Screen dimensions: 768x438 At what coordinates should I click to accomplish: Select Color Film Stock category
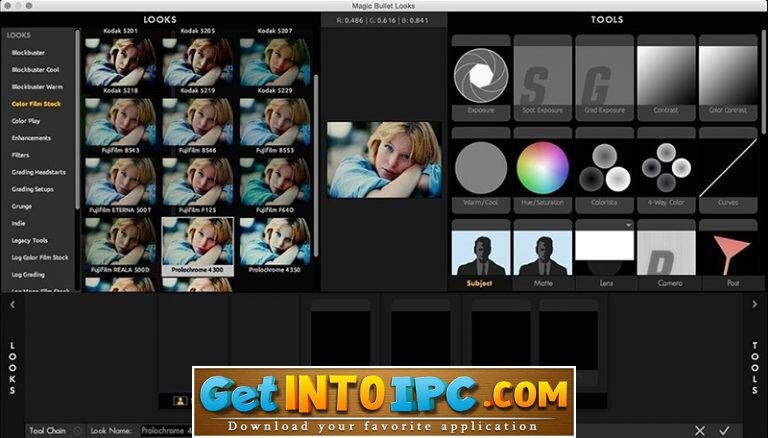tap(36, 104)
